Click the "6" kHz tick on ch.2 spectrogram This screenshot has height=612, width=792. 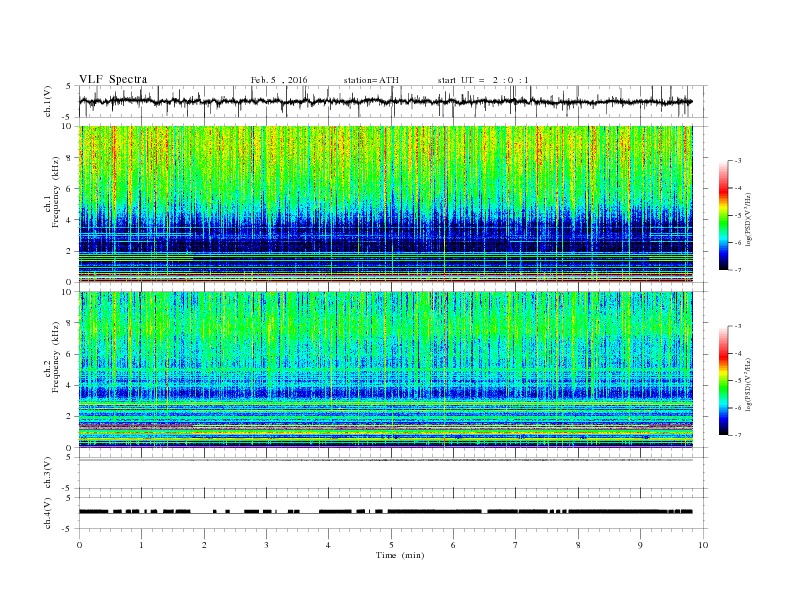point(70,354)
